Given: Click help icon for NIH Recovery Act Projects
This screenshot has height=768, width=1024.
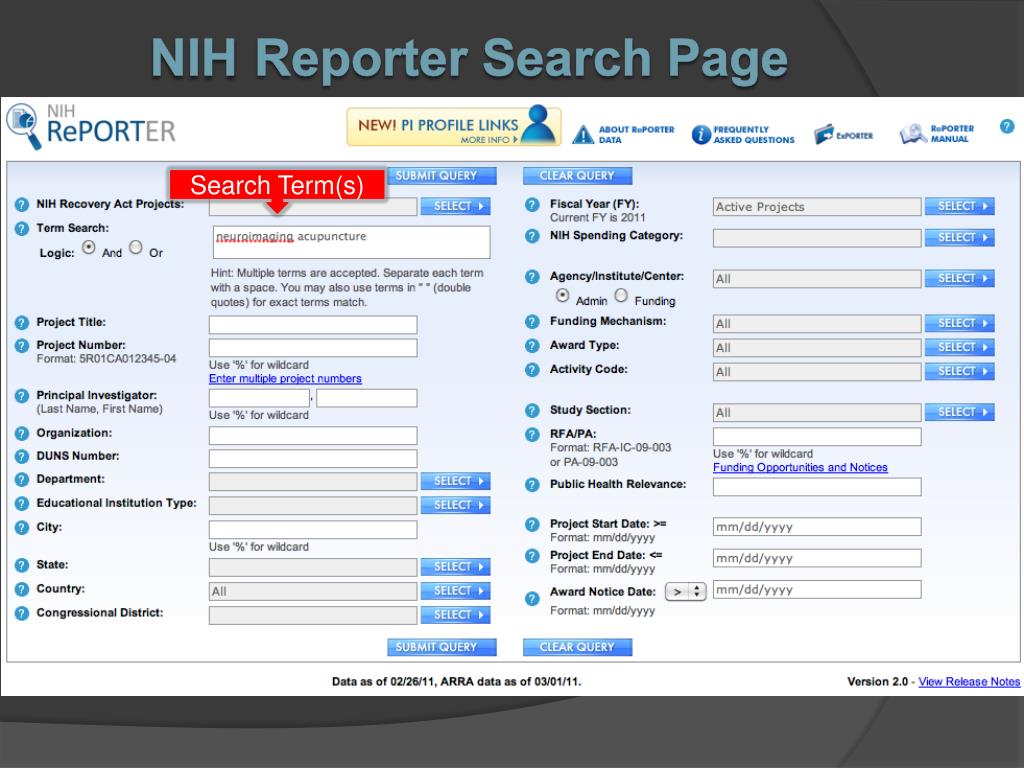Looking at the screenshot, I should 22,204.
